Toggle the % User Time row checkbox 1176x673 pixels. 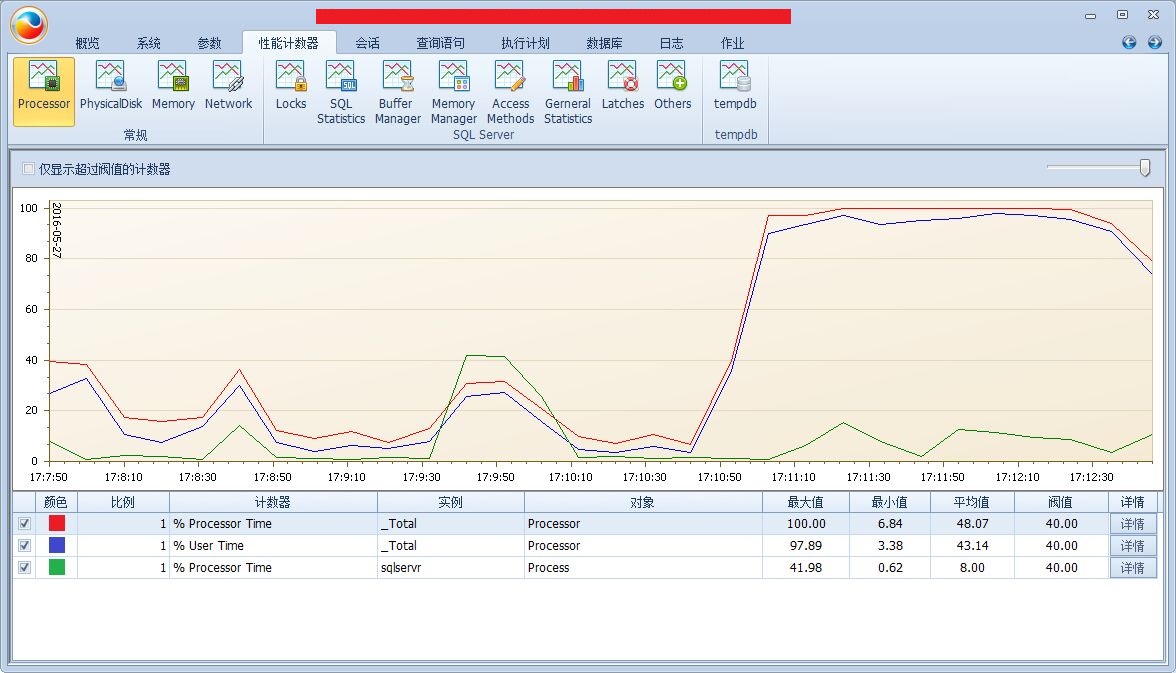25,545
